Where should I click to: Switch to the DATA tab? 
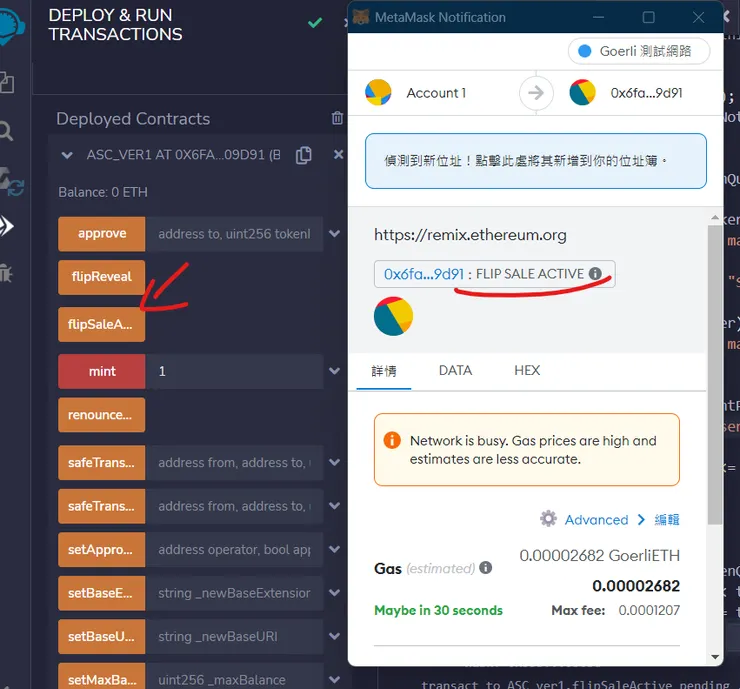455,370
